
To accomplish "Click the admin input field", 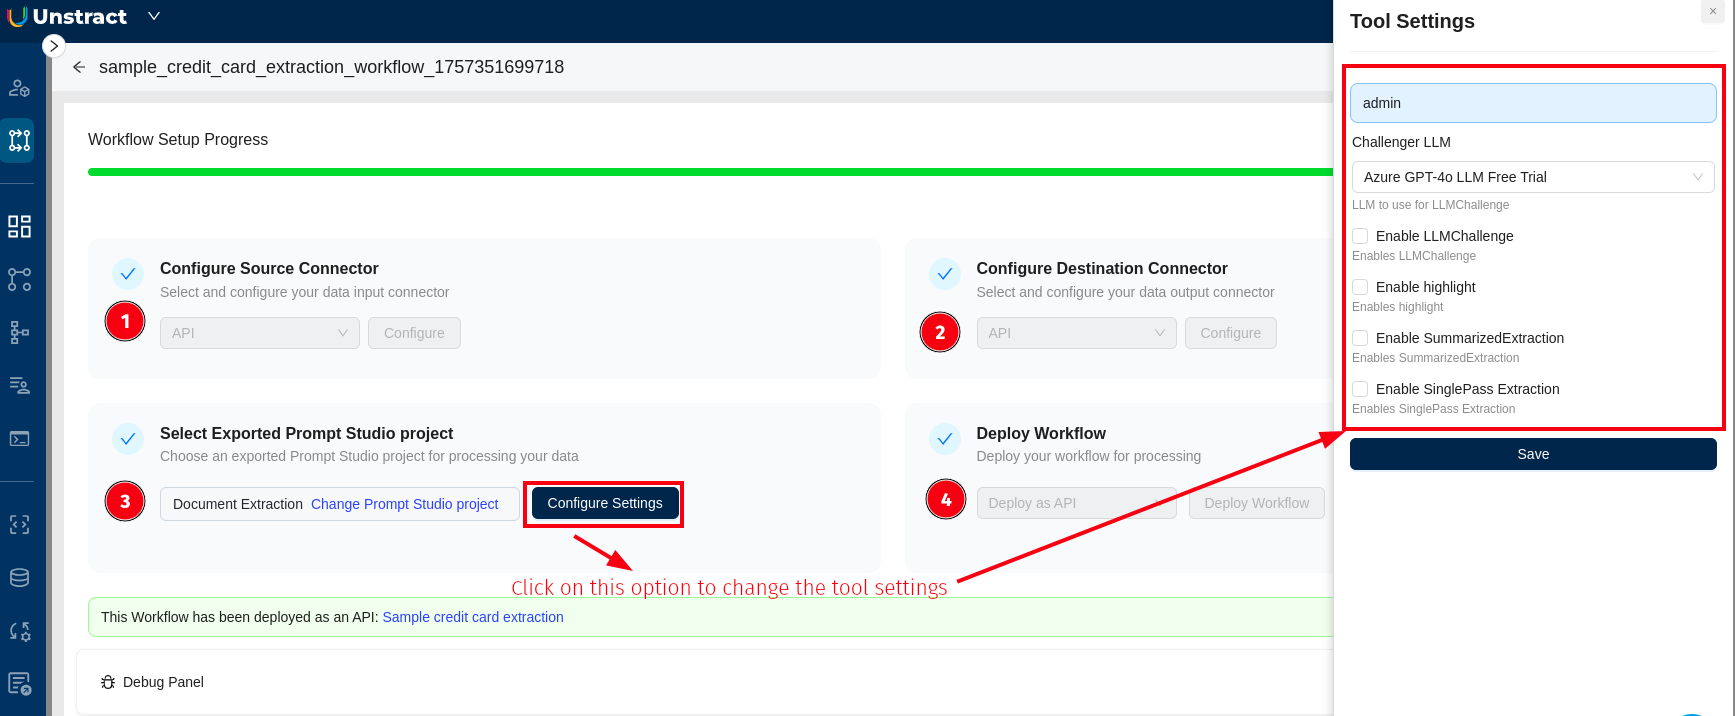I will point(1532,103).
